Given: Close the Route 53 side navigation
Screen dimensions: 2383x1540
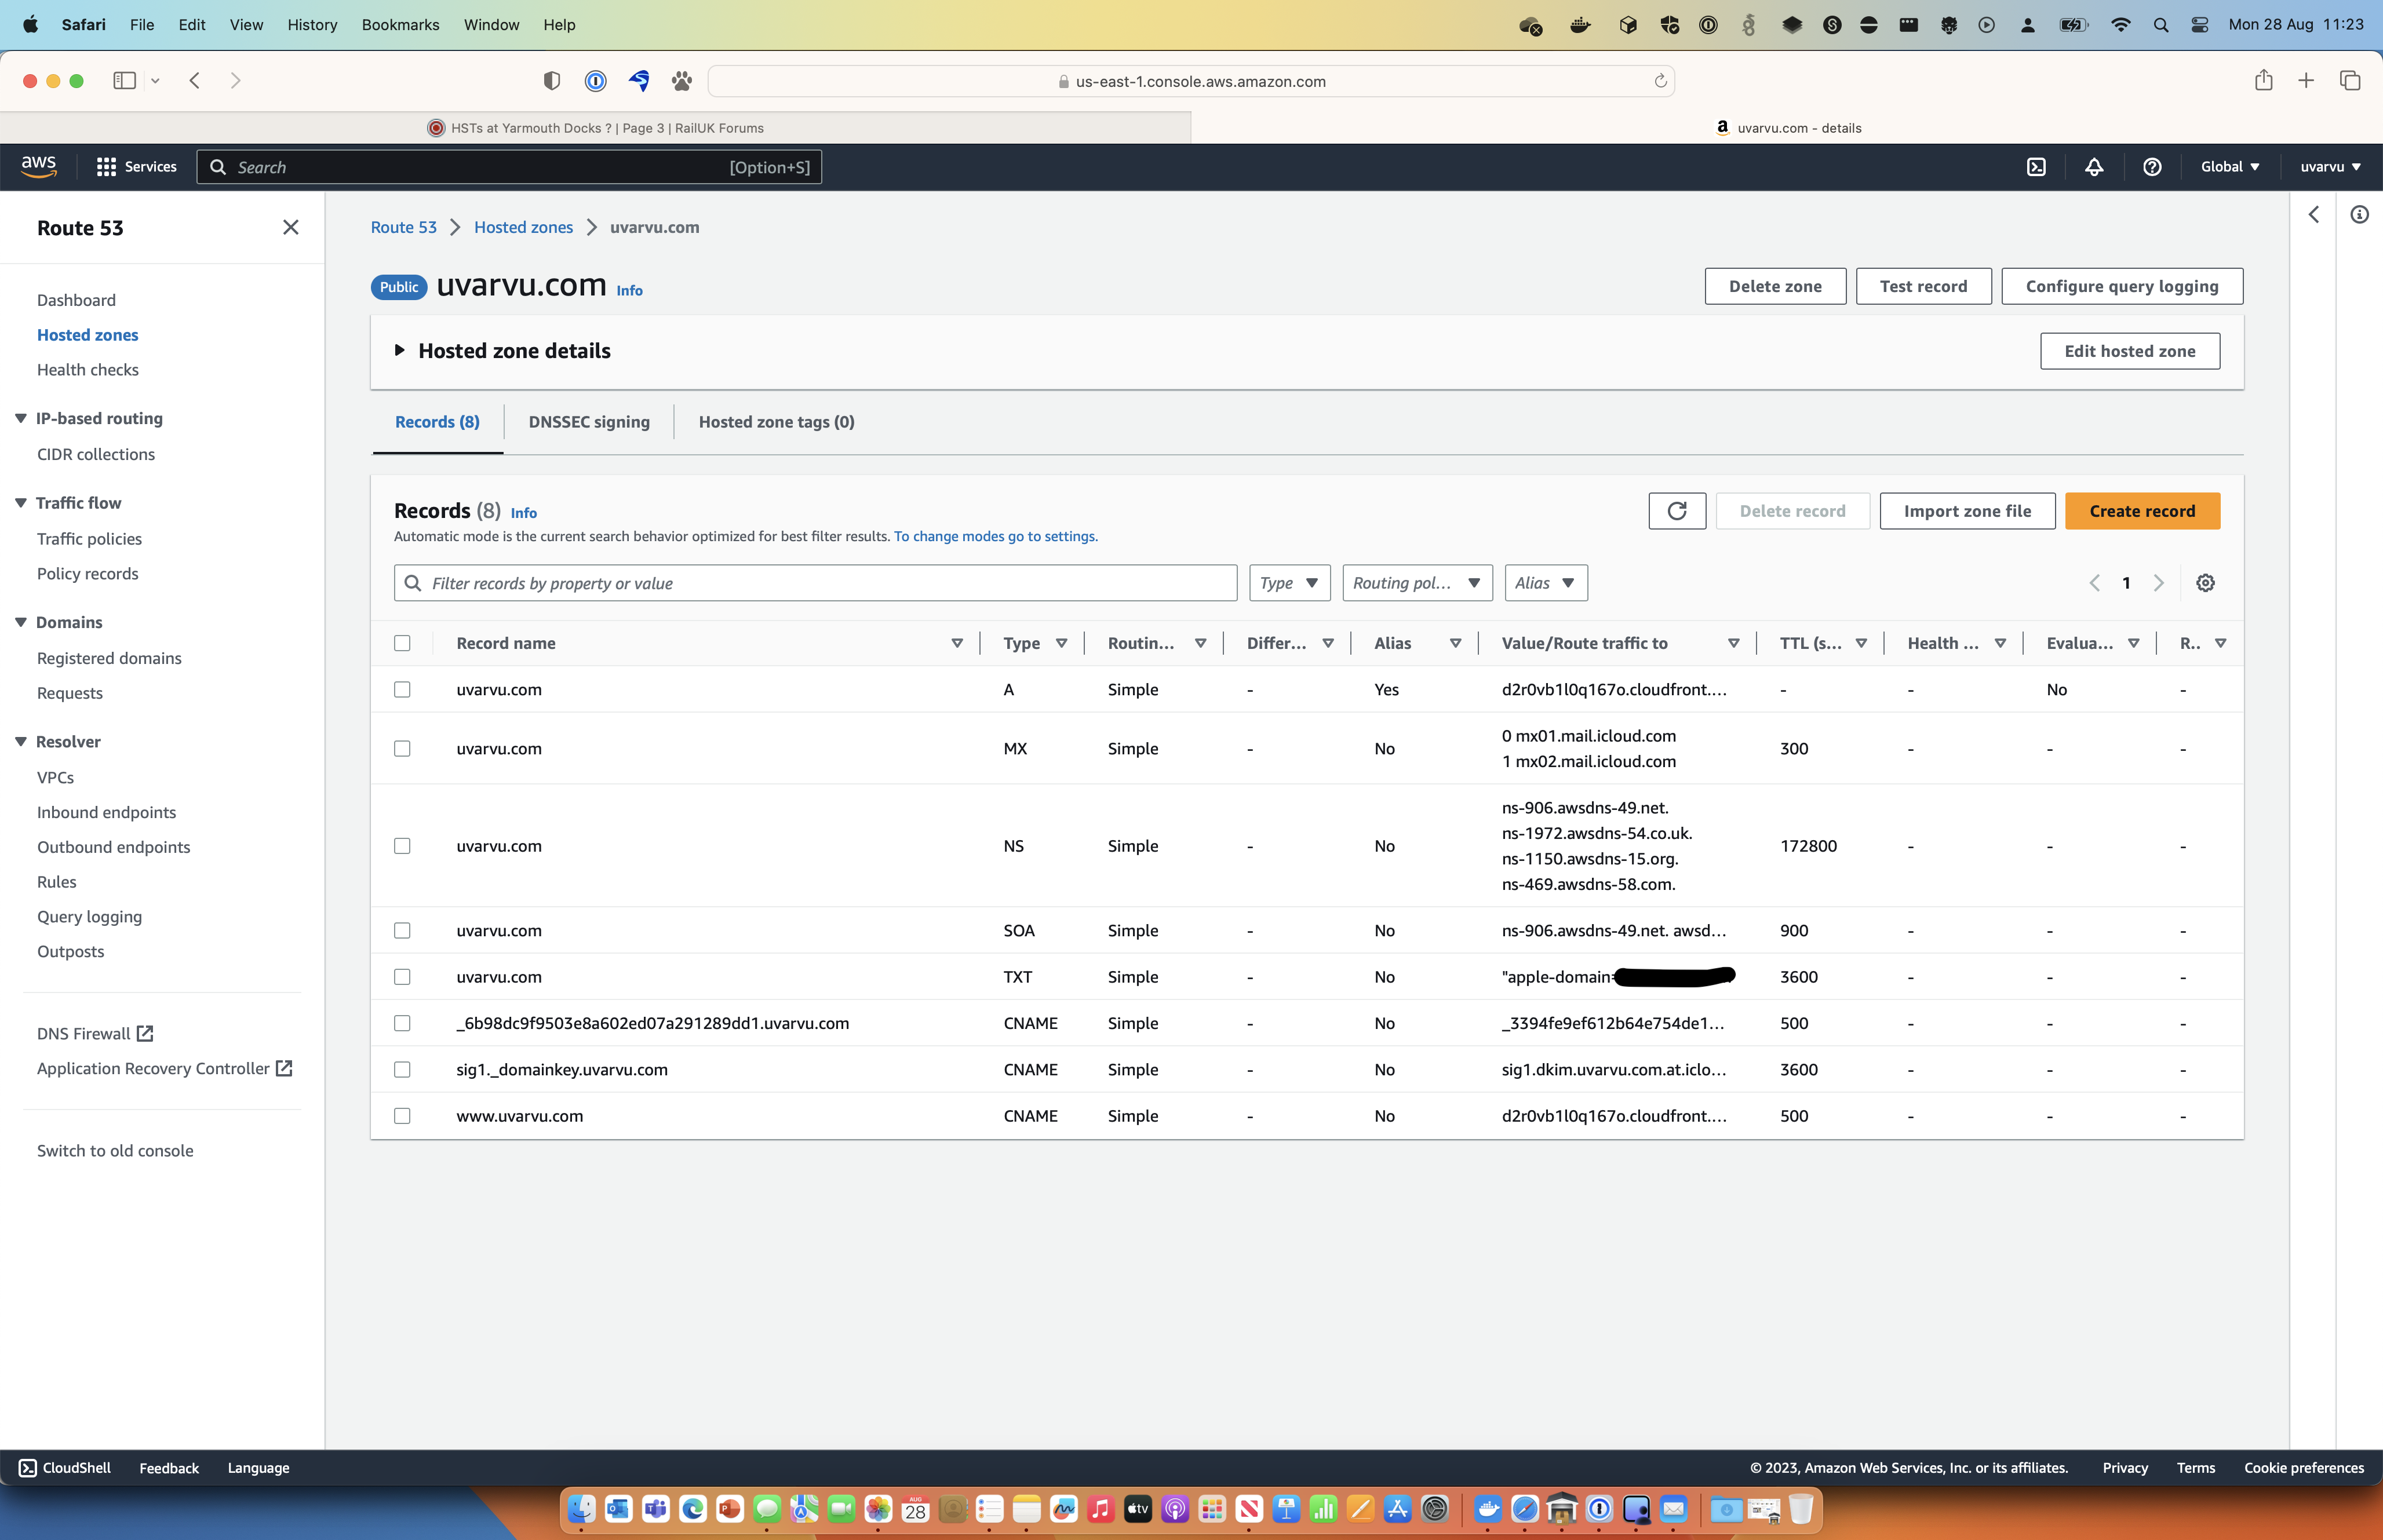Looking at the screenshot, I should pos(291,227).
